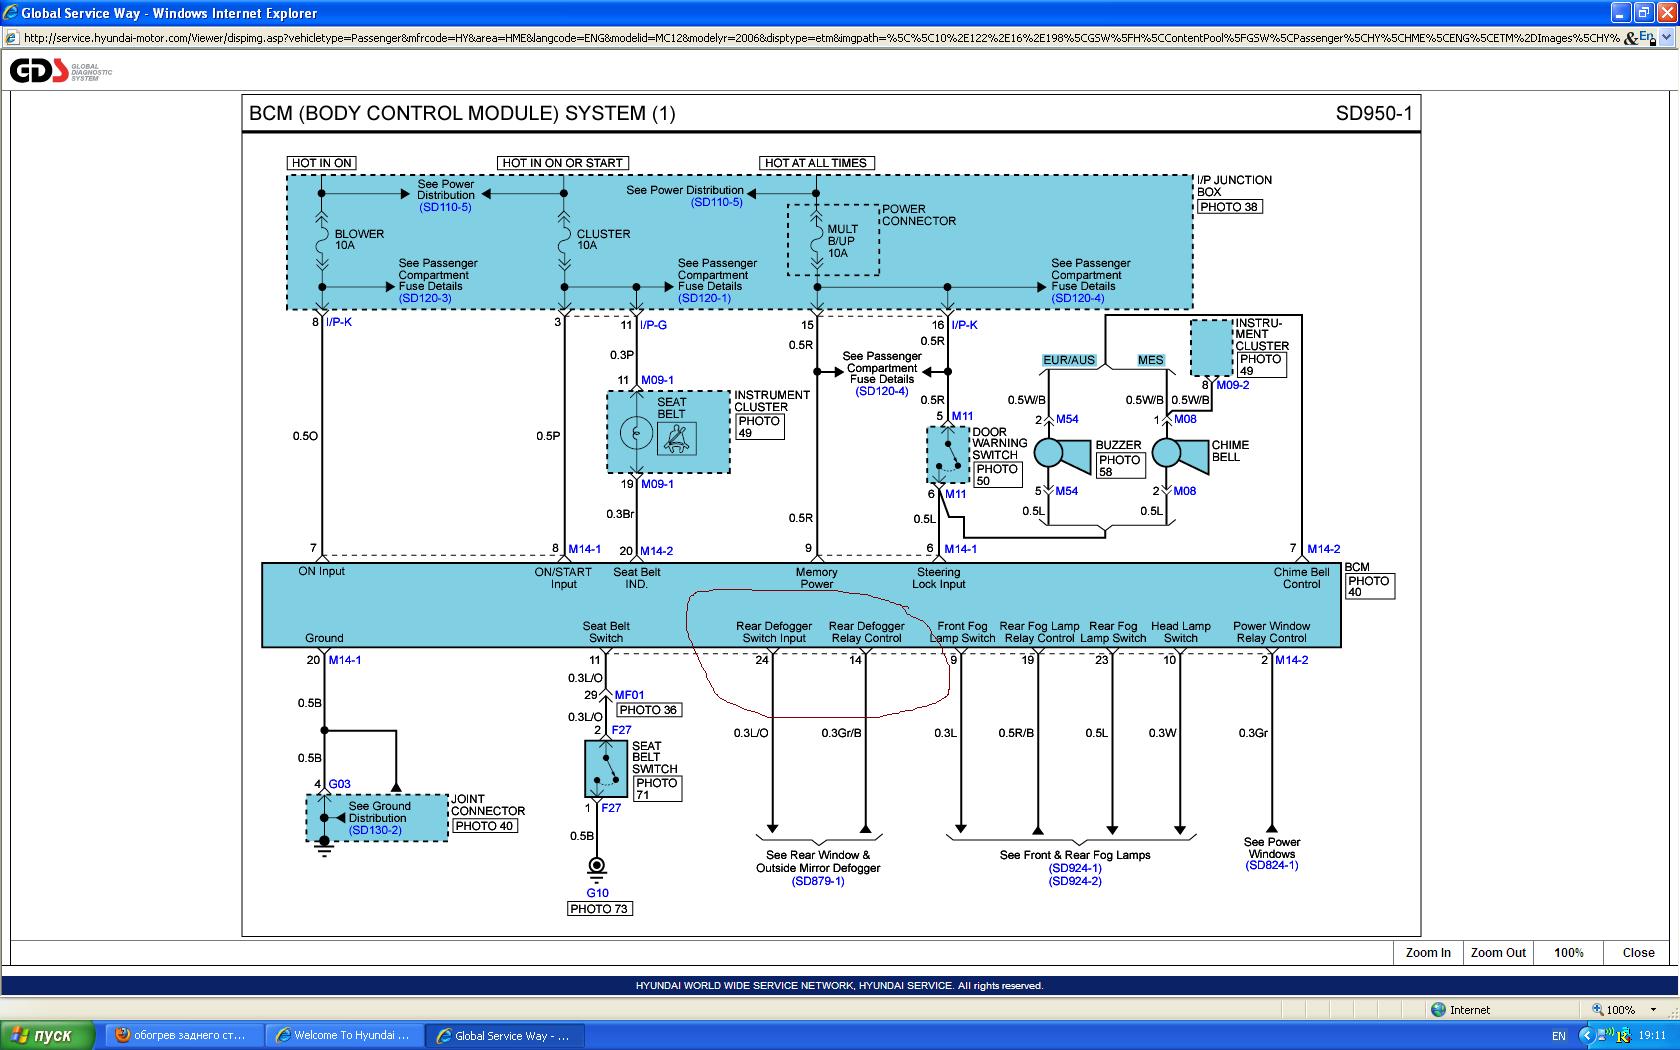
Task: Open the SD130-2 ground distribution link
Action: [375, 830]
